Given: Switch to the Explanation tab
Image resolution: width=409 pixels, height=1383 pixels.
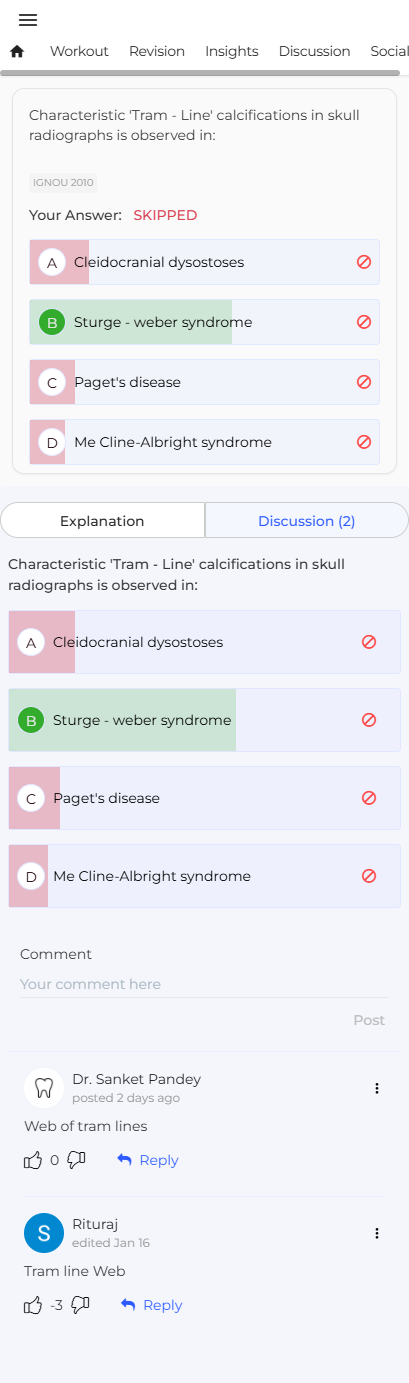Looking at the screenshot, I should click(102, 521).
